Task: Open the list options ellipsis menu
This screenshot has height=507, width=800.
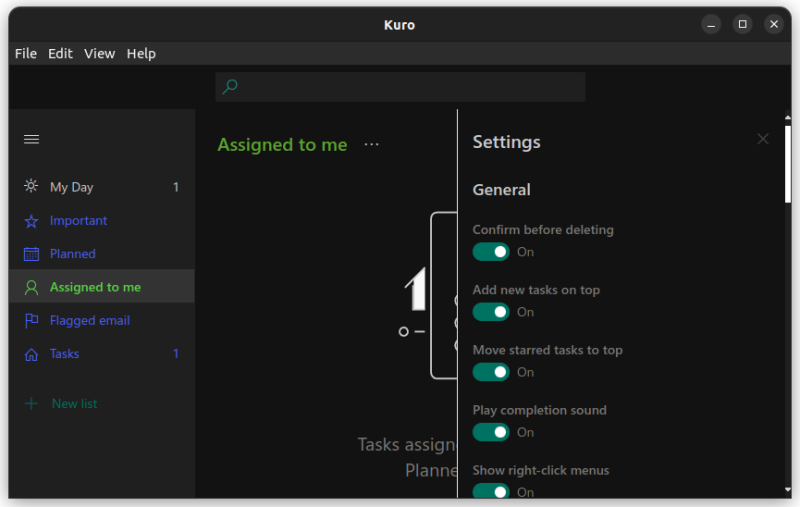Action: coord(371,144)
